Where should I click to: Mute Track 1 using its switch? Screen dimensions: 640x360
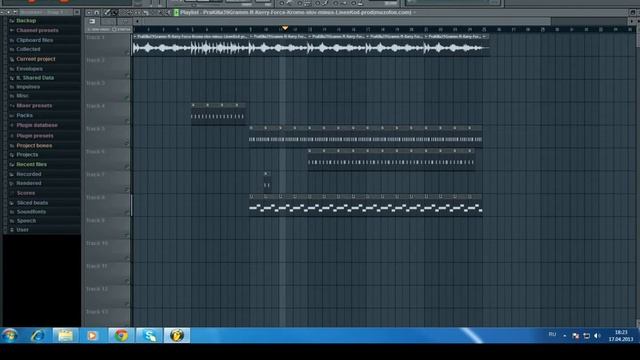[127, 53]
